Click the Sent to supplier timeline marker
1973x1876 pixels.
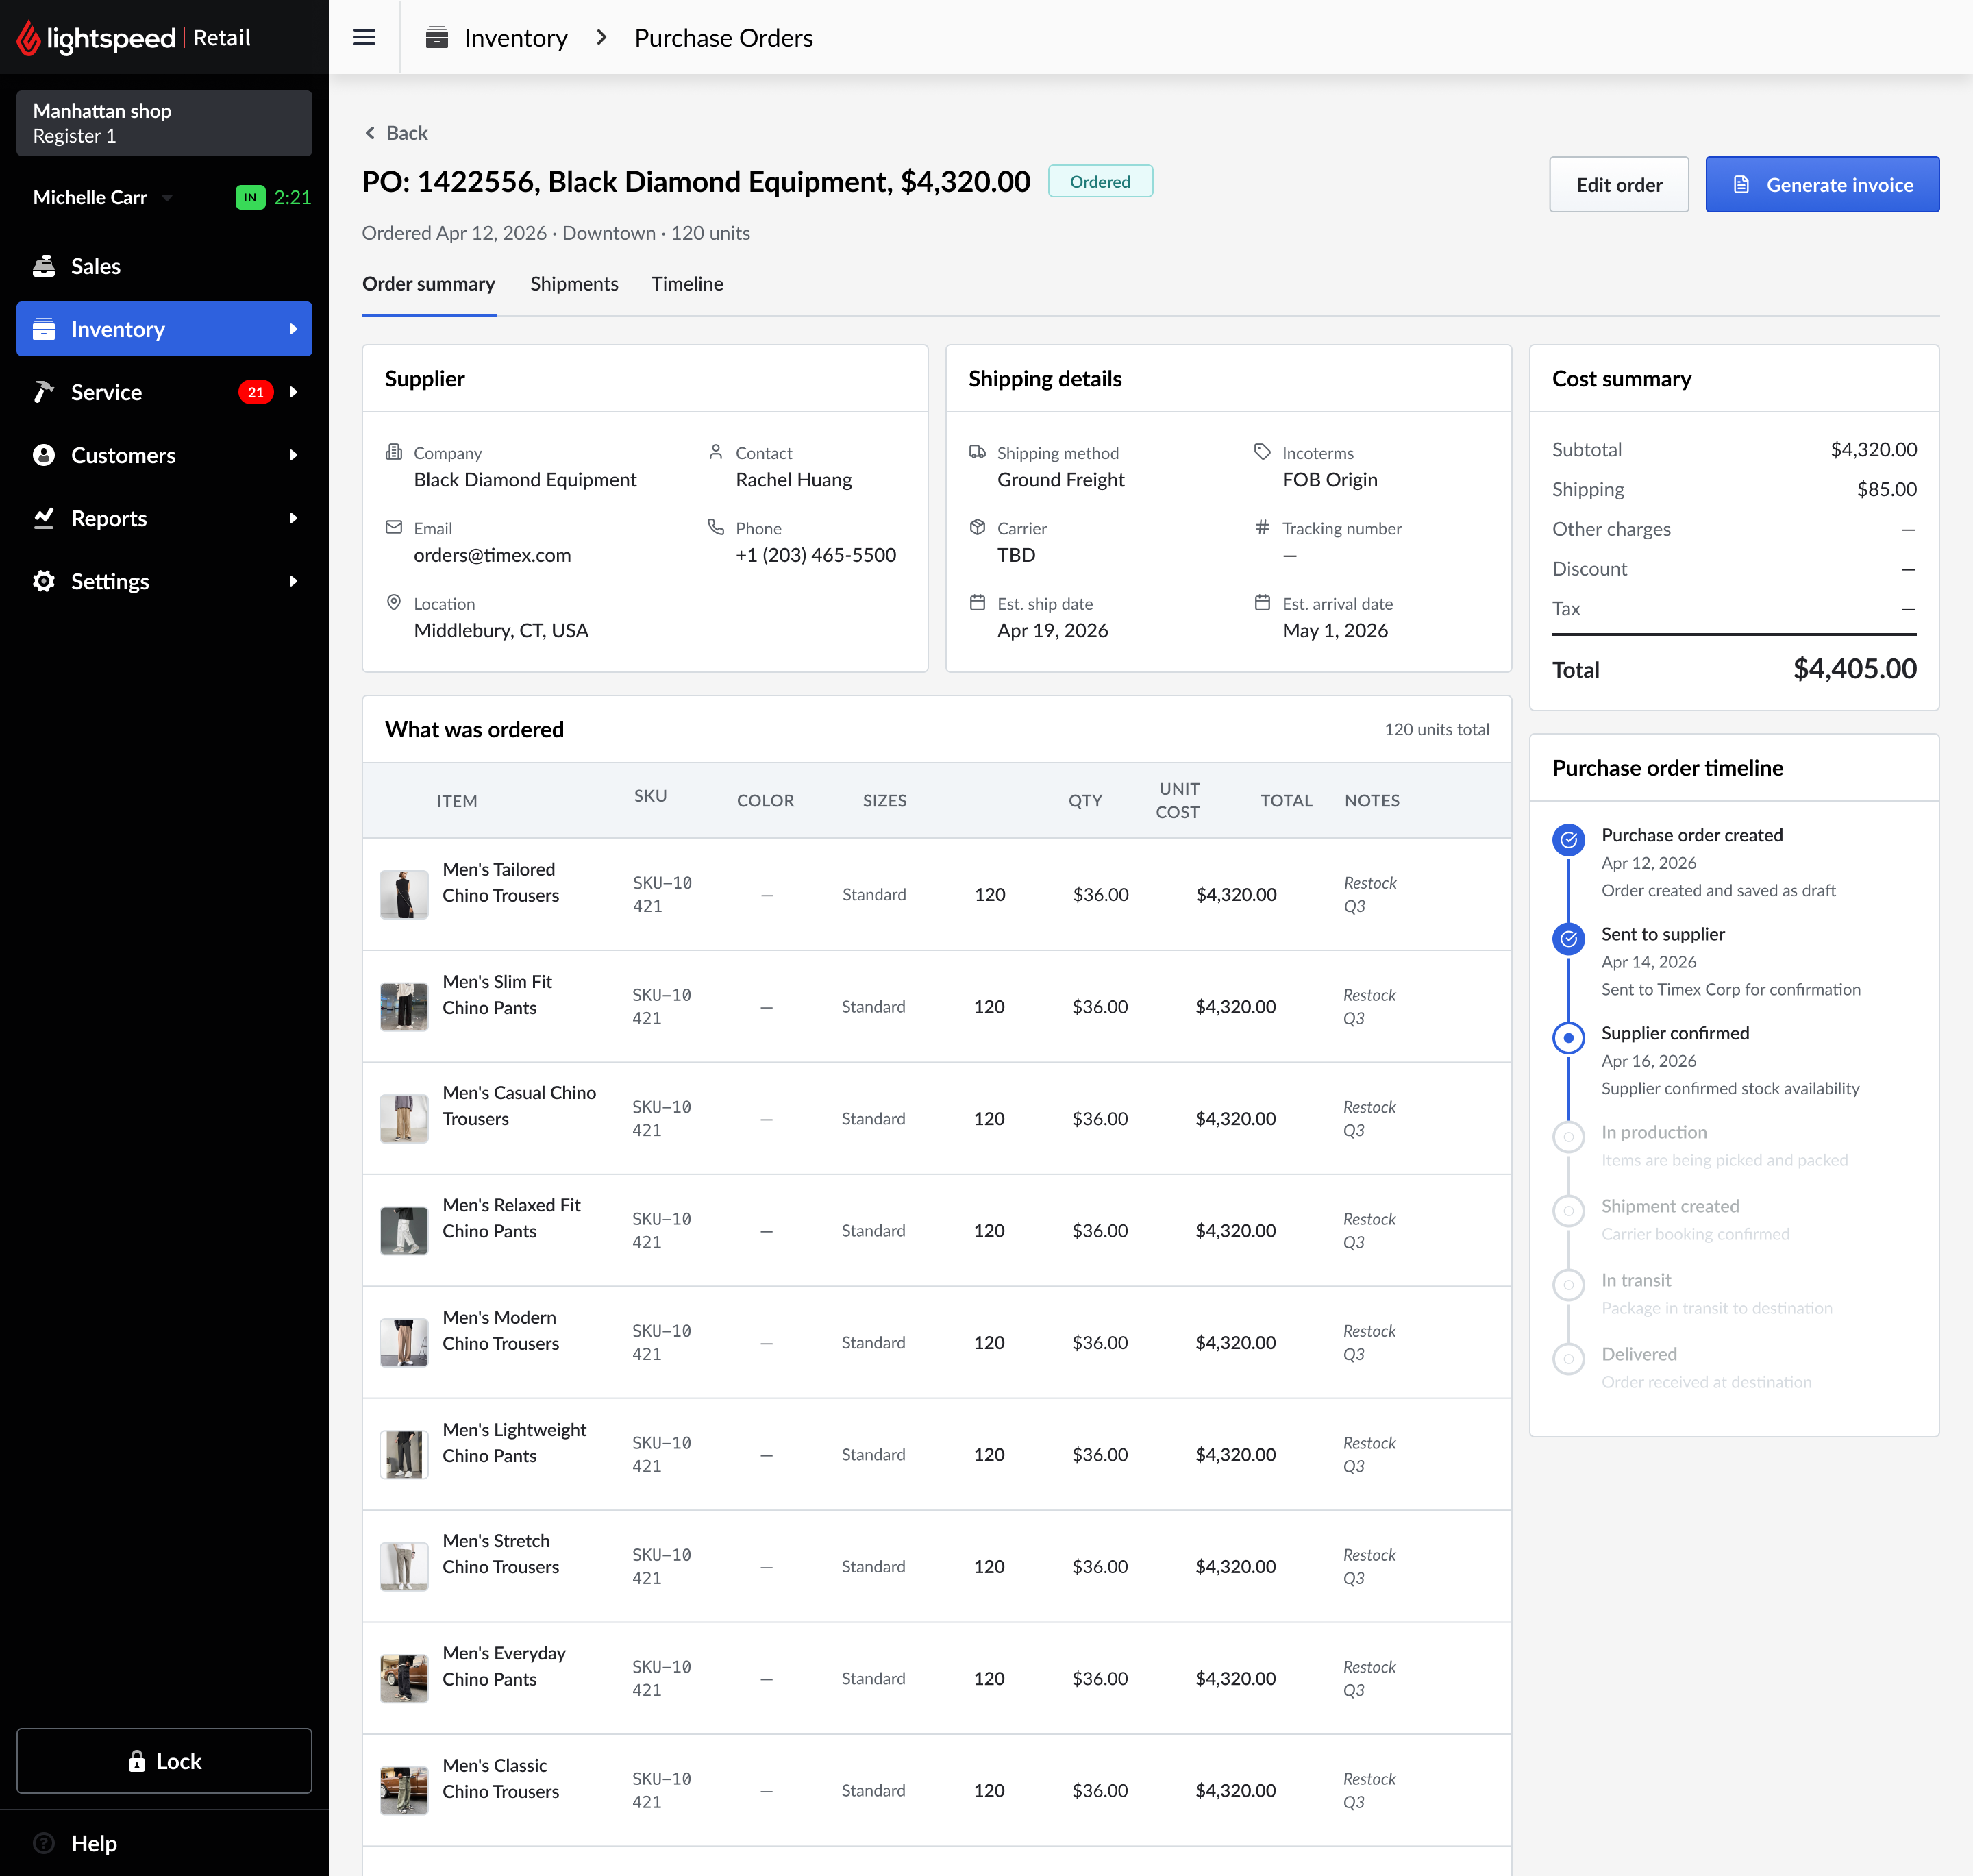click(1568, 938)
